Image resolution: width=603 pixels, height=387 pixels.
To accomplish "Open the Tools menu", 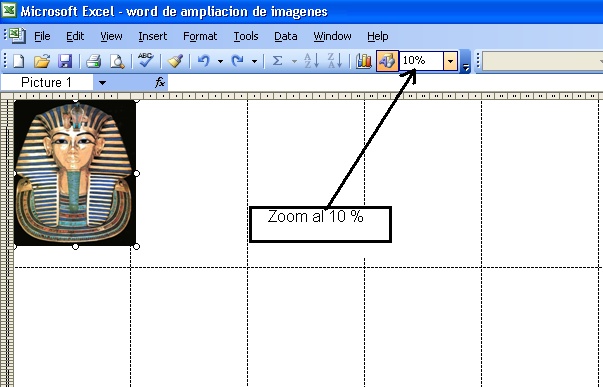I will 246,36.
